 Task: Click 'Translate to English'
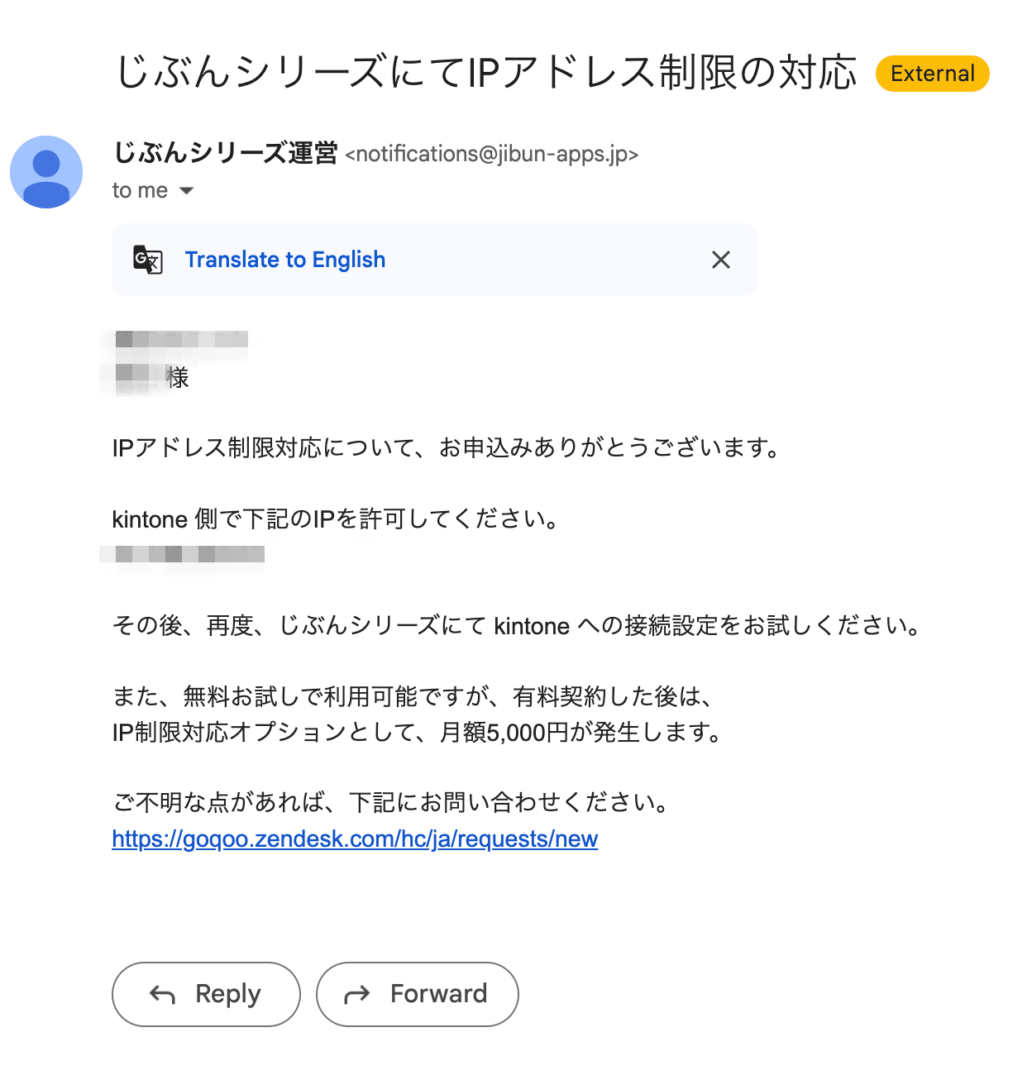point(285,260)
